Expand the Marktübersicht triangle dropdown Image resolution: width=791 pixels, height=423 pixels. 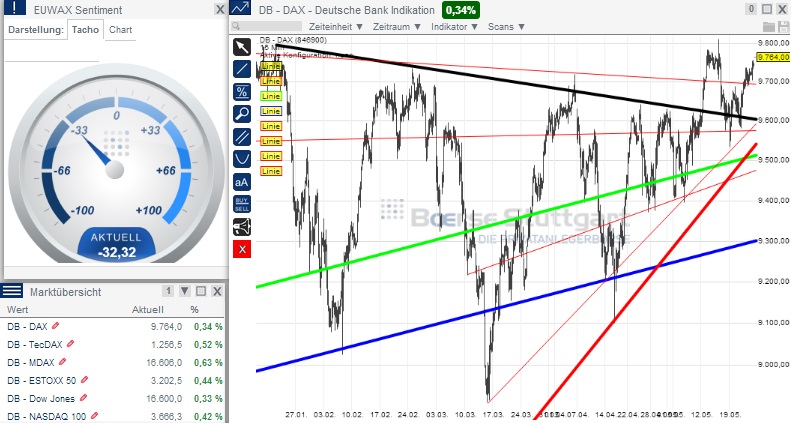(185, 291)
